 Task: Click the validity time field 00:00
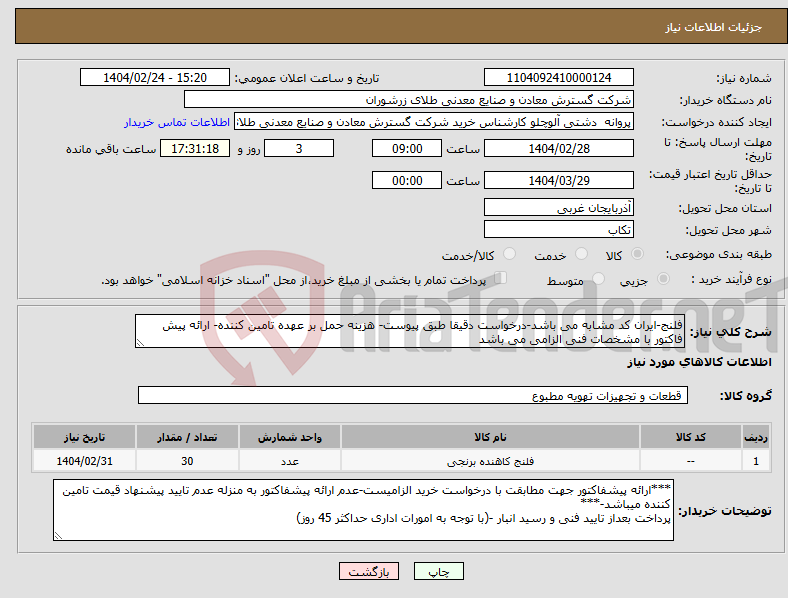point(407,180)
